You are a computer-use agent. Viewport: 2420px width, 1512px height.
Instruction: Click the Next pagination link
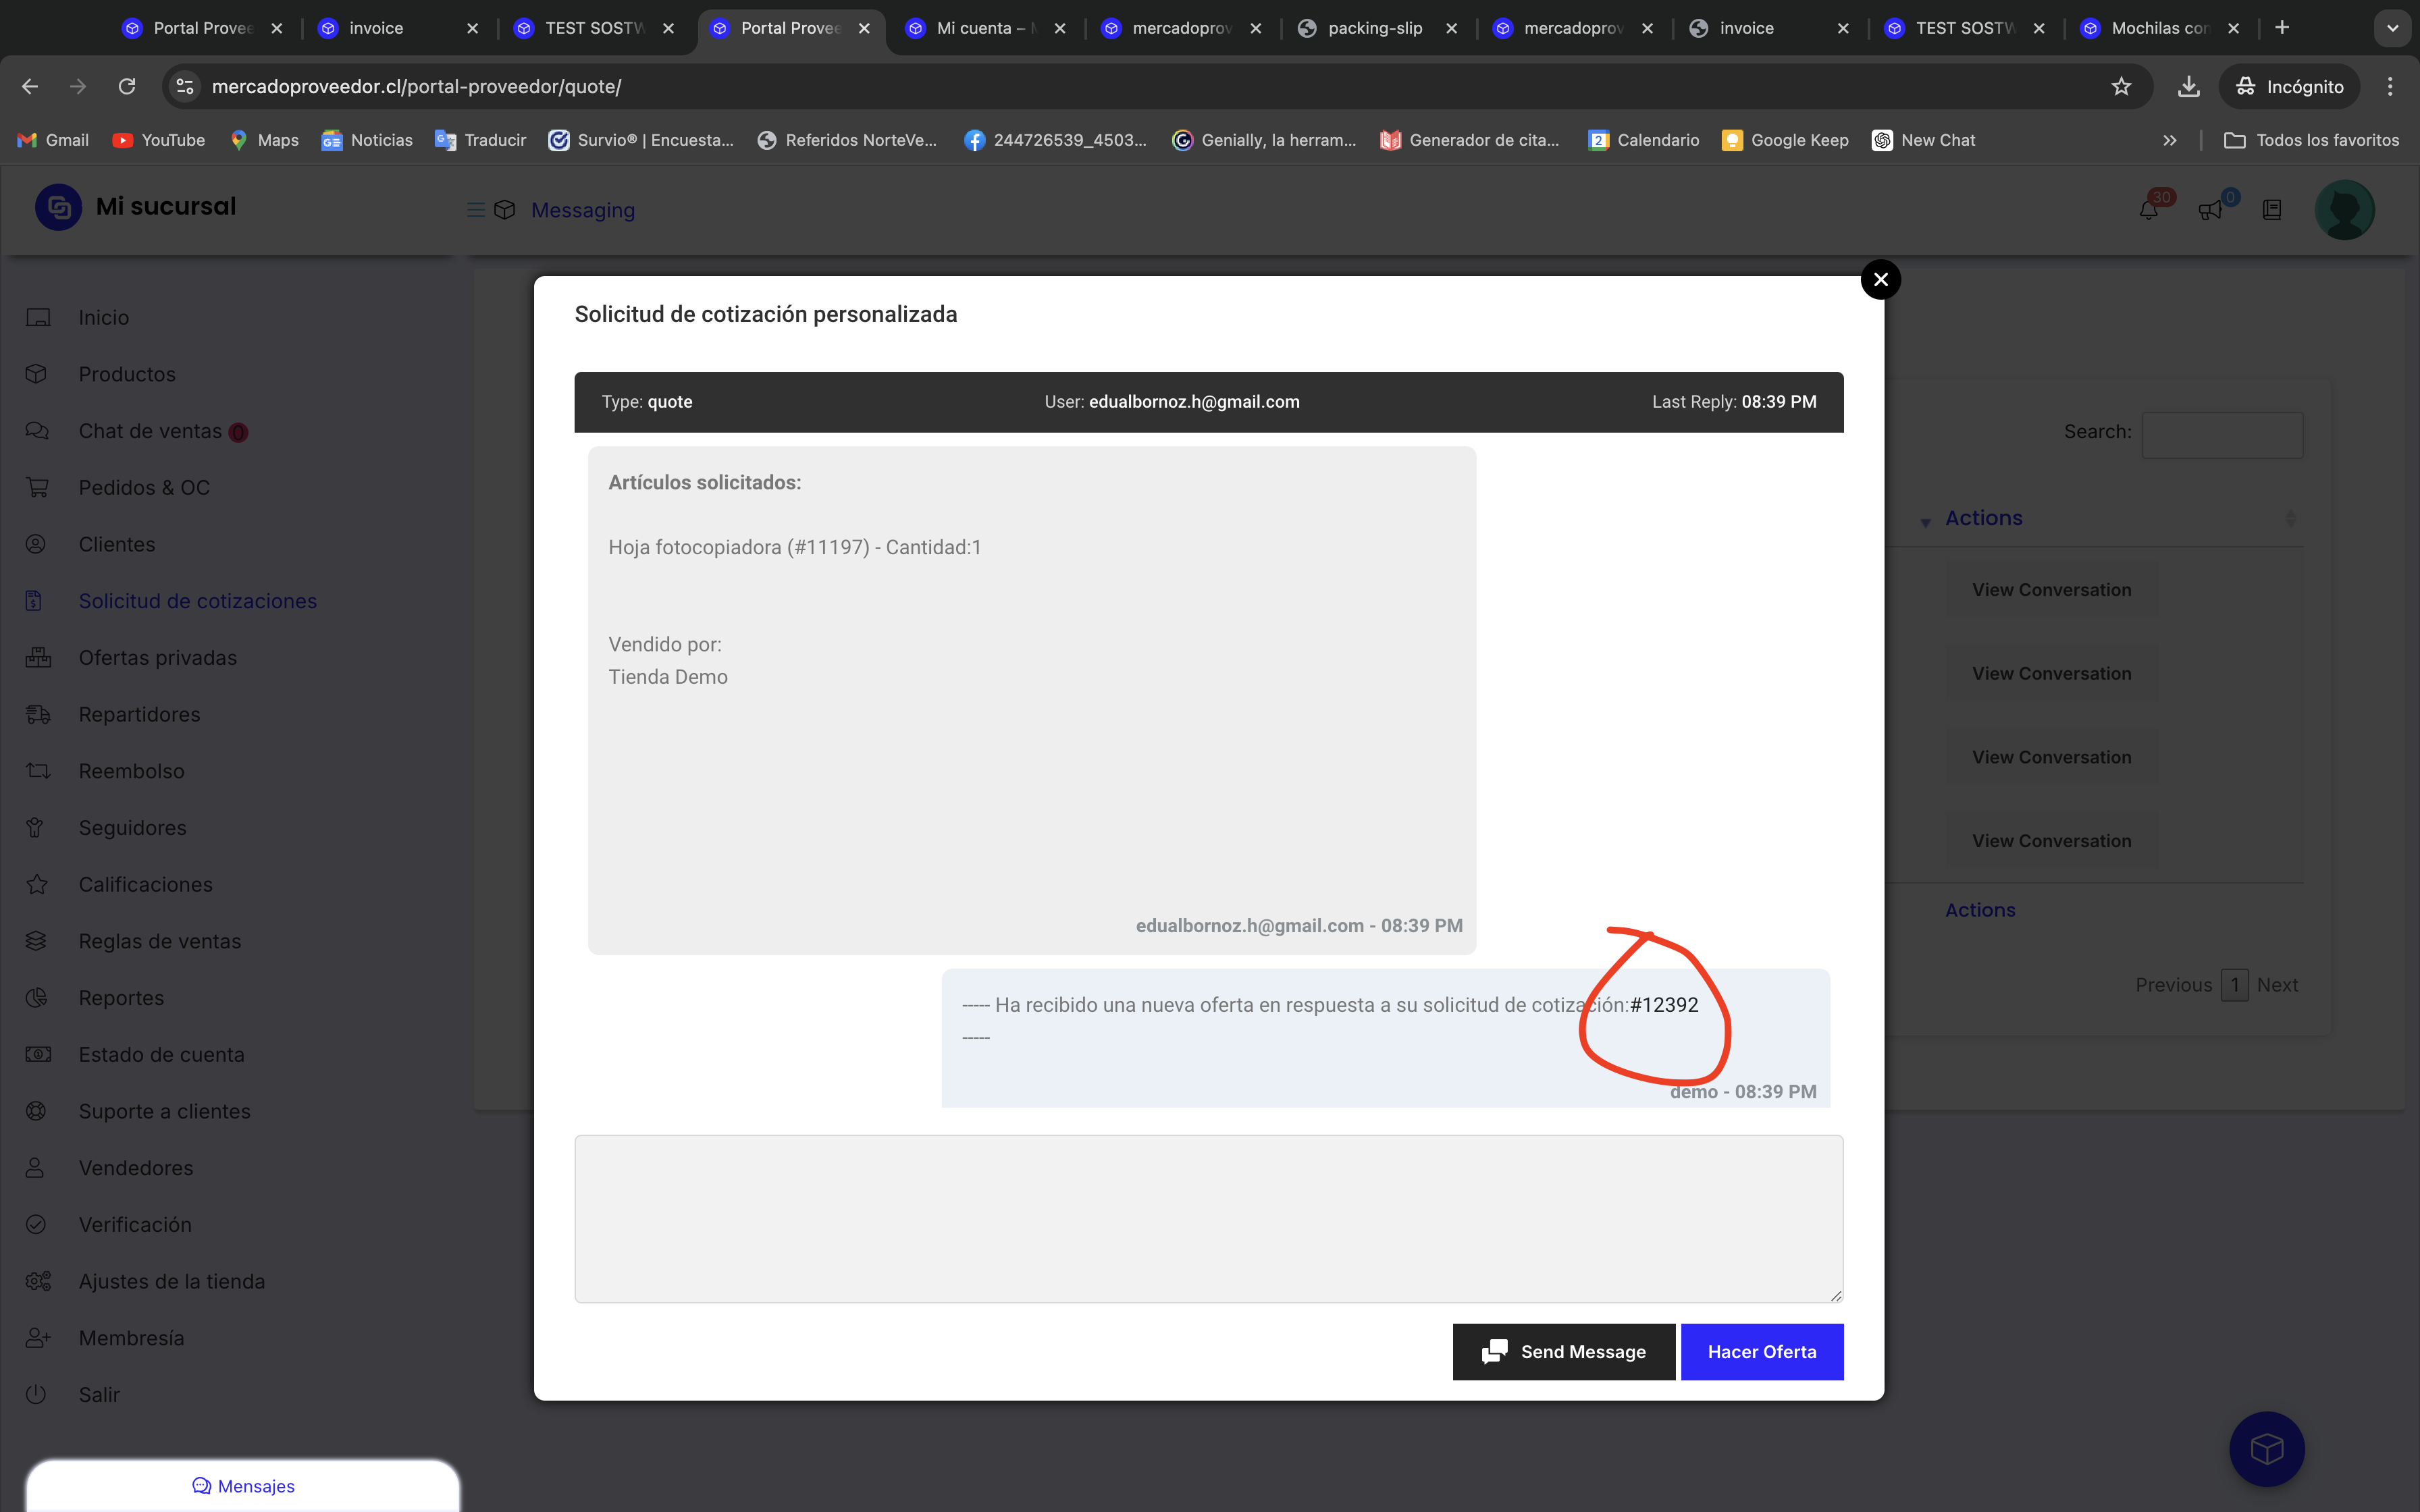[x=2277, y=985]
